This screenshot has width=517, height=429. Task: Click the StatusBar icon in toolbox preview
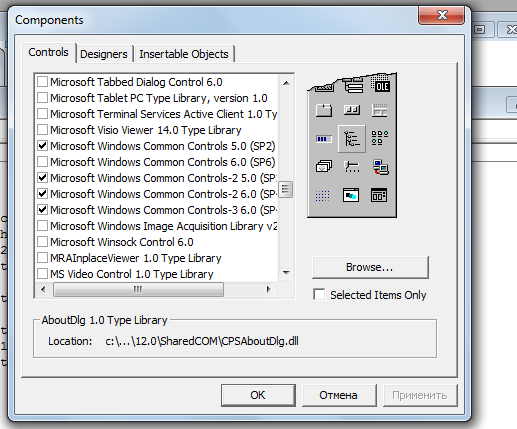380,110
